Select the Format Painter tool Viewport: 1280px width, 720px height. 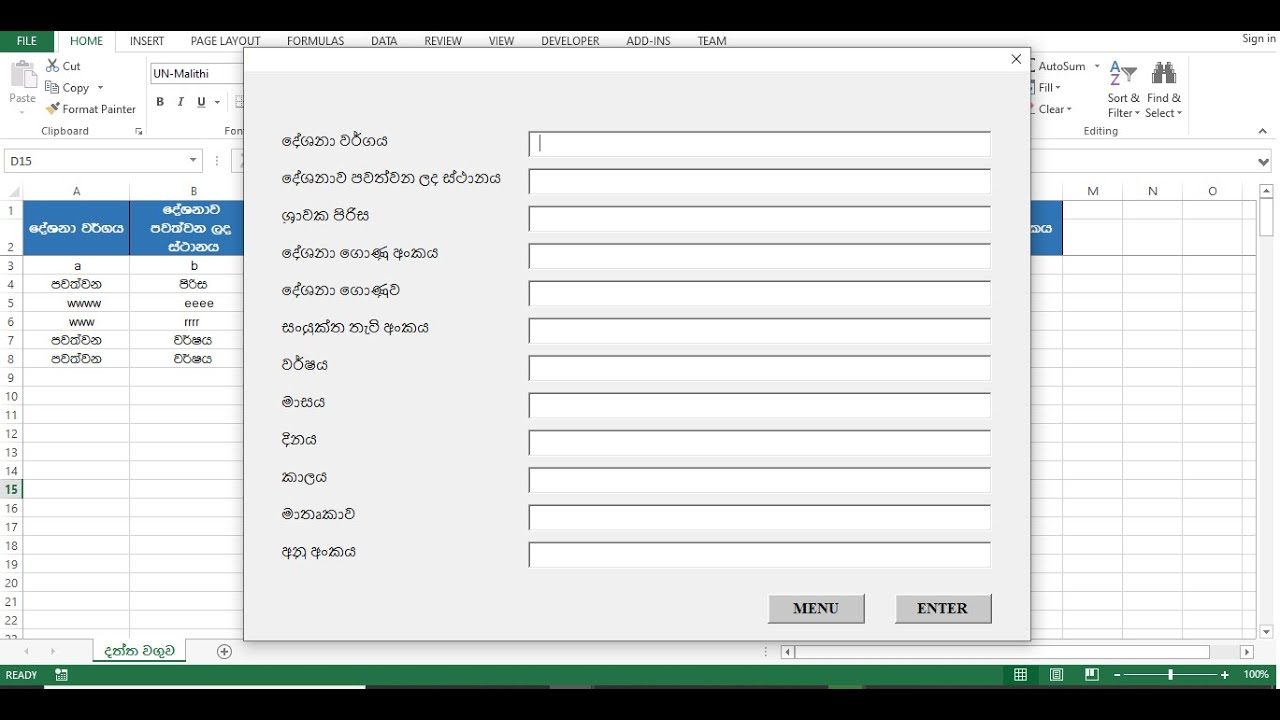click(x=91, y=109)
